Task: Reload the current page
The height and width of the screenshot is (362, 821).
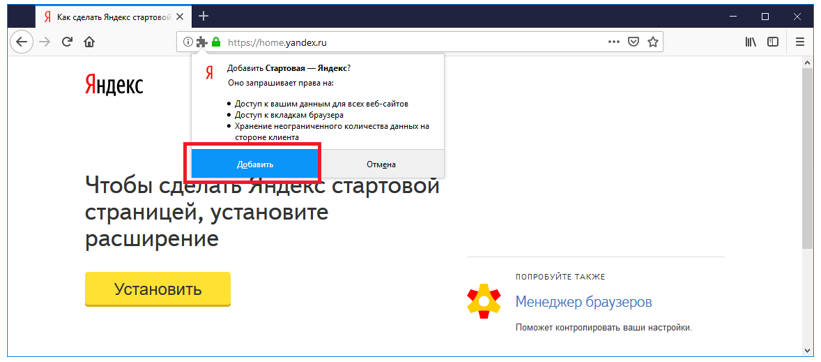Action: pos(67,42)
